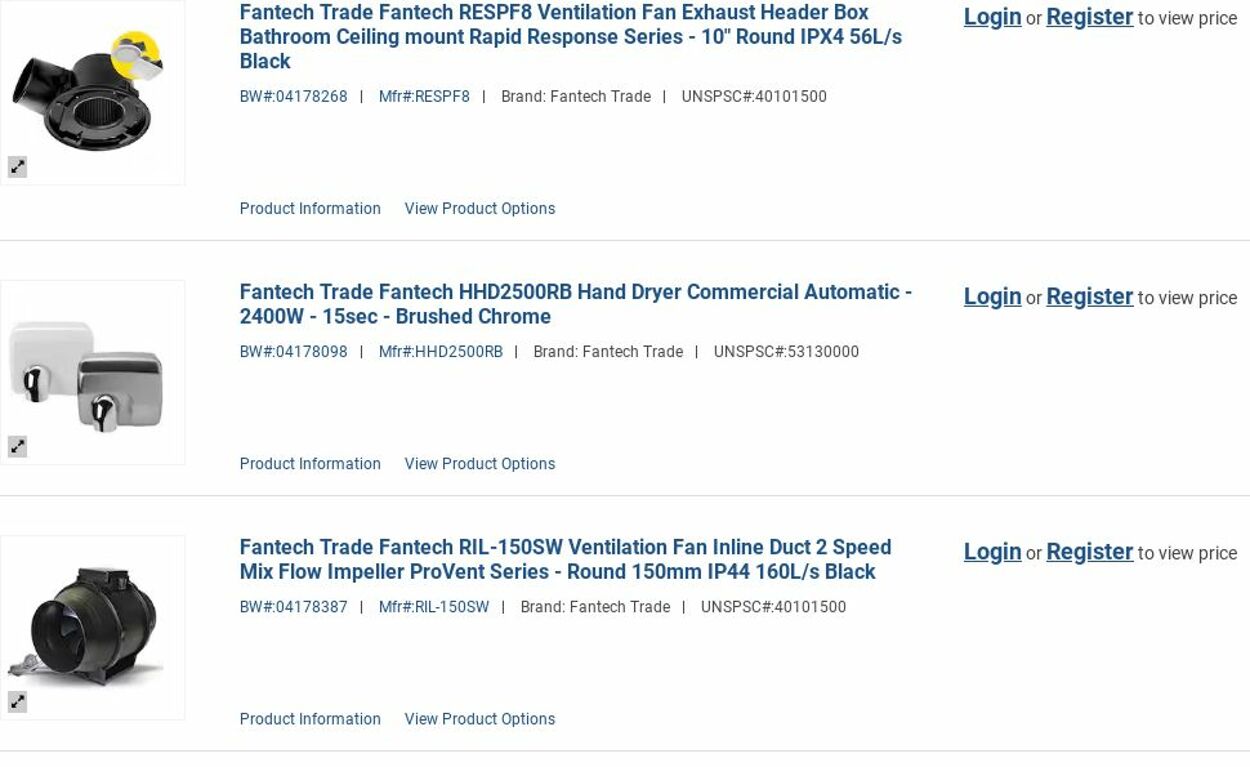This screenshot has height=767, width=1250.
Task: Open the RIL-150SW inline duct fan thumbnail
Action: [x=92, y=627]
